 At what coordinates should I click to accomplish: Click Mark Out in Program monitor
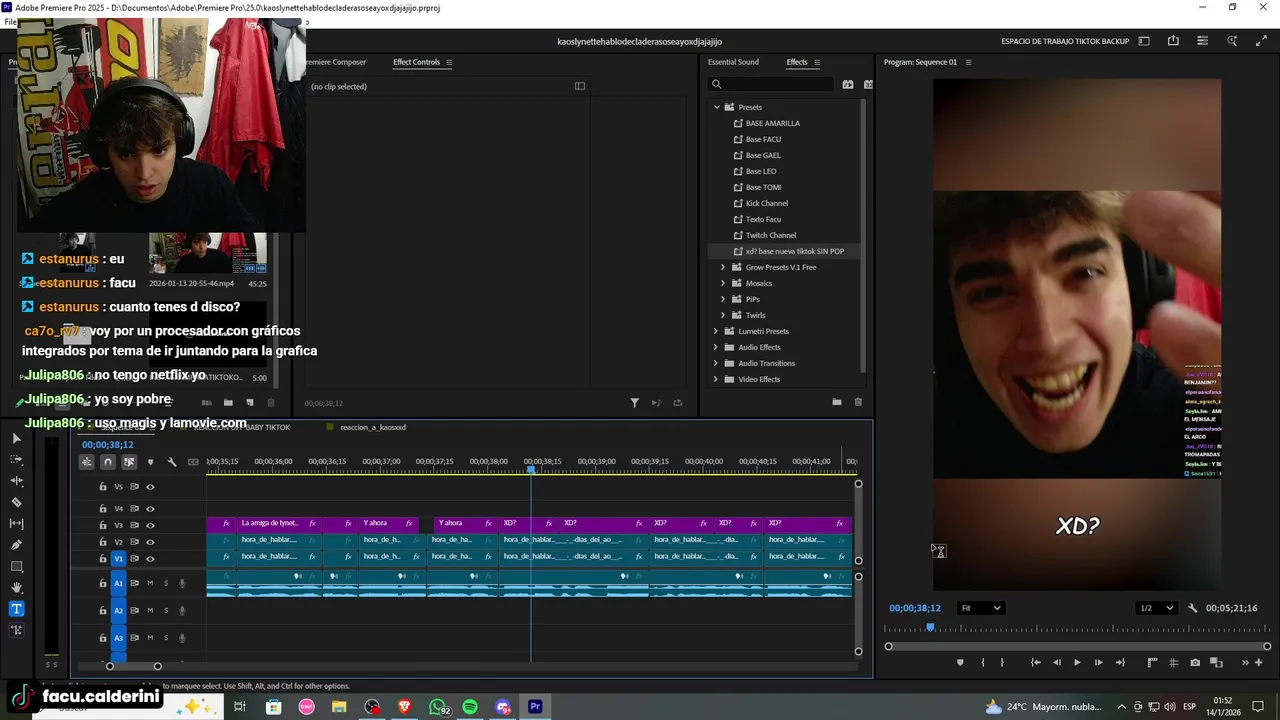tap(1002, 663)
